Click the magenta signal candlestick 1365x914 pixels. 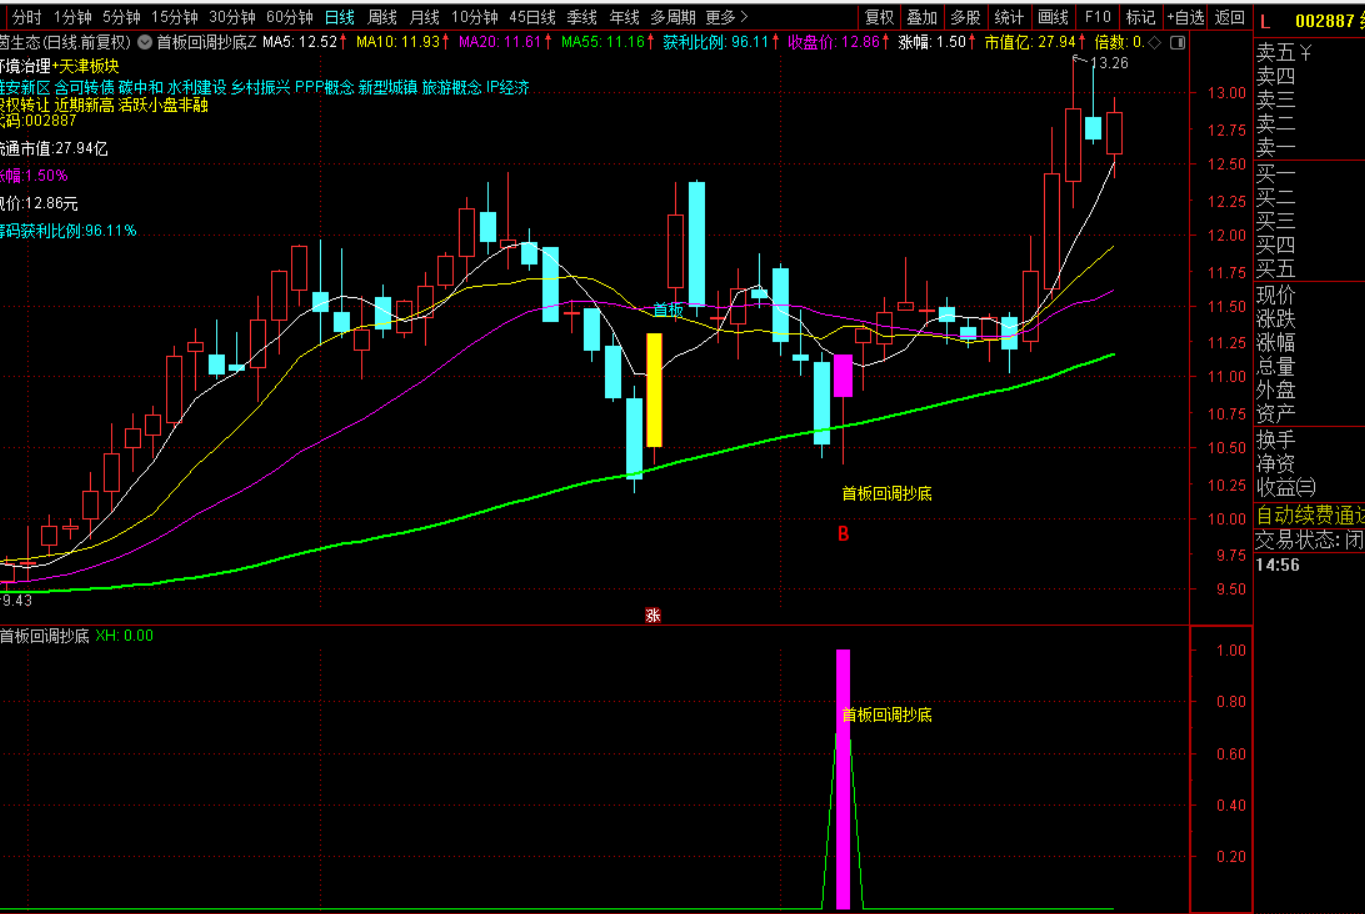point(843,375)
